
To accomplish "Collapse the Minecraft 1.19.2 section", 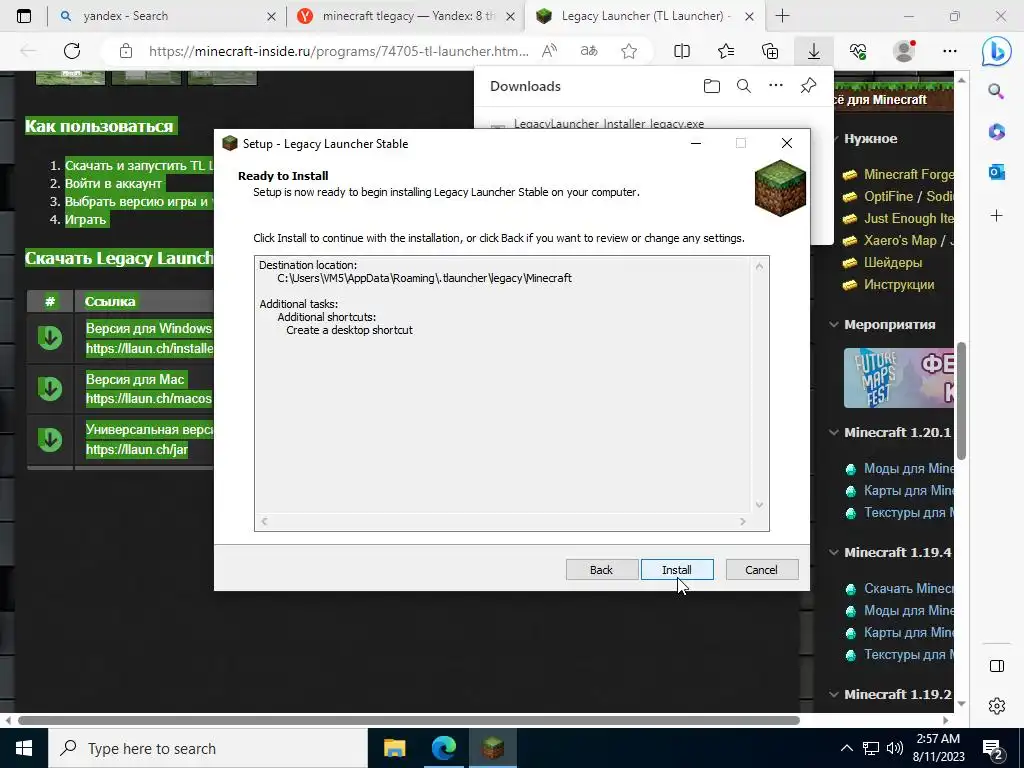I will 834,694.
